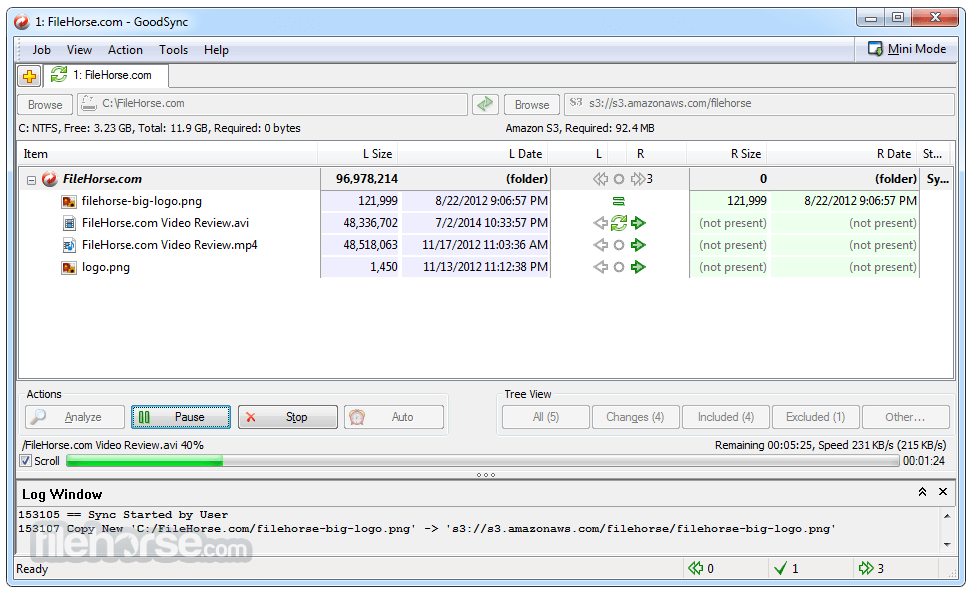Viewport: 971px width, 593px height.
Task: Pause the sync job
Action: tap(181, 417)
